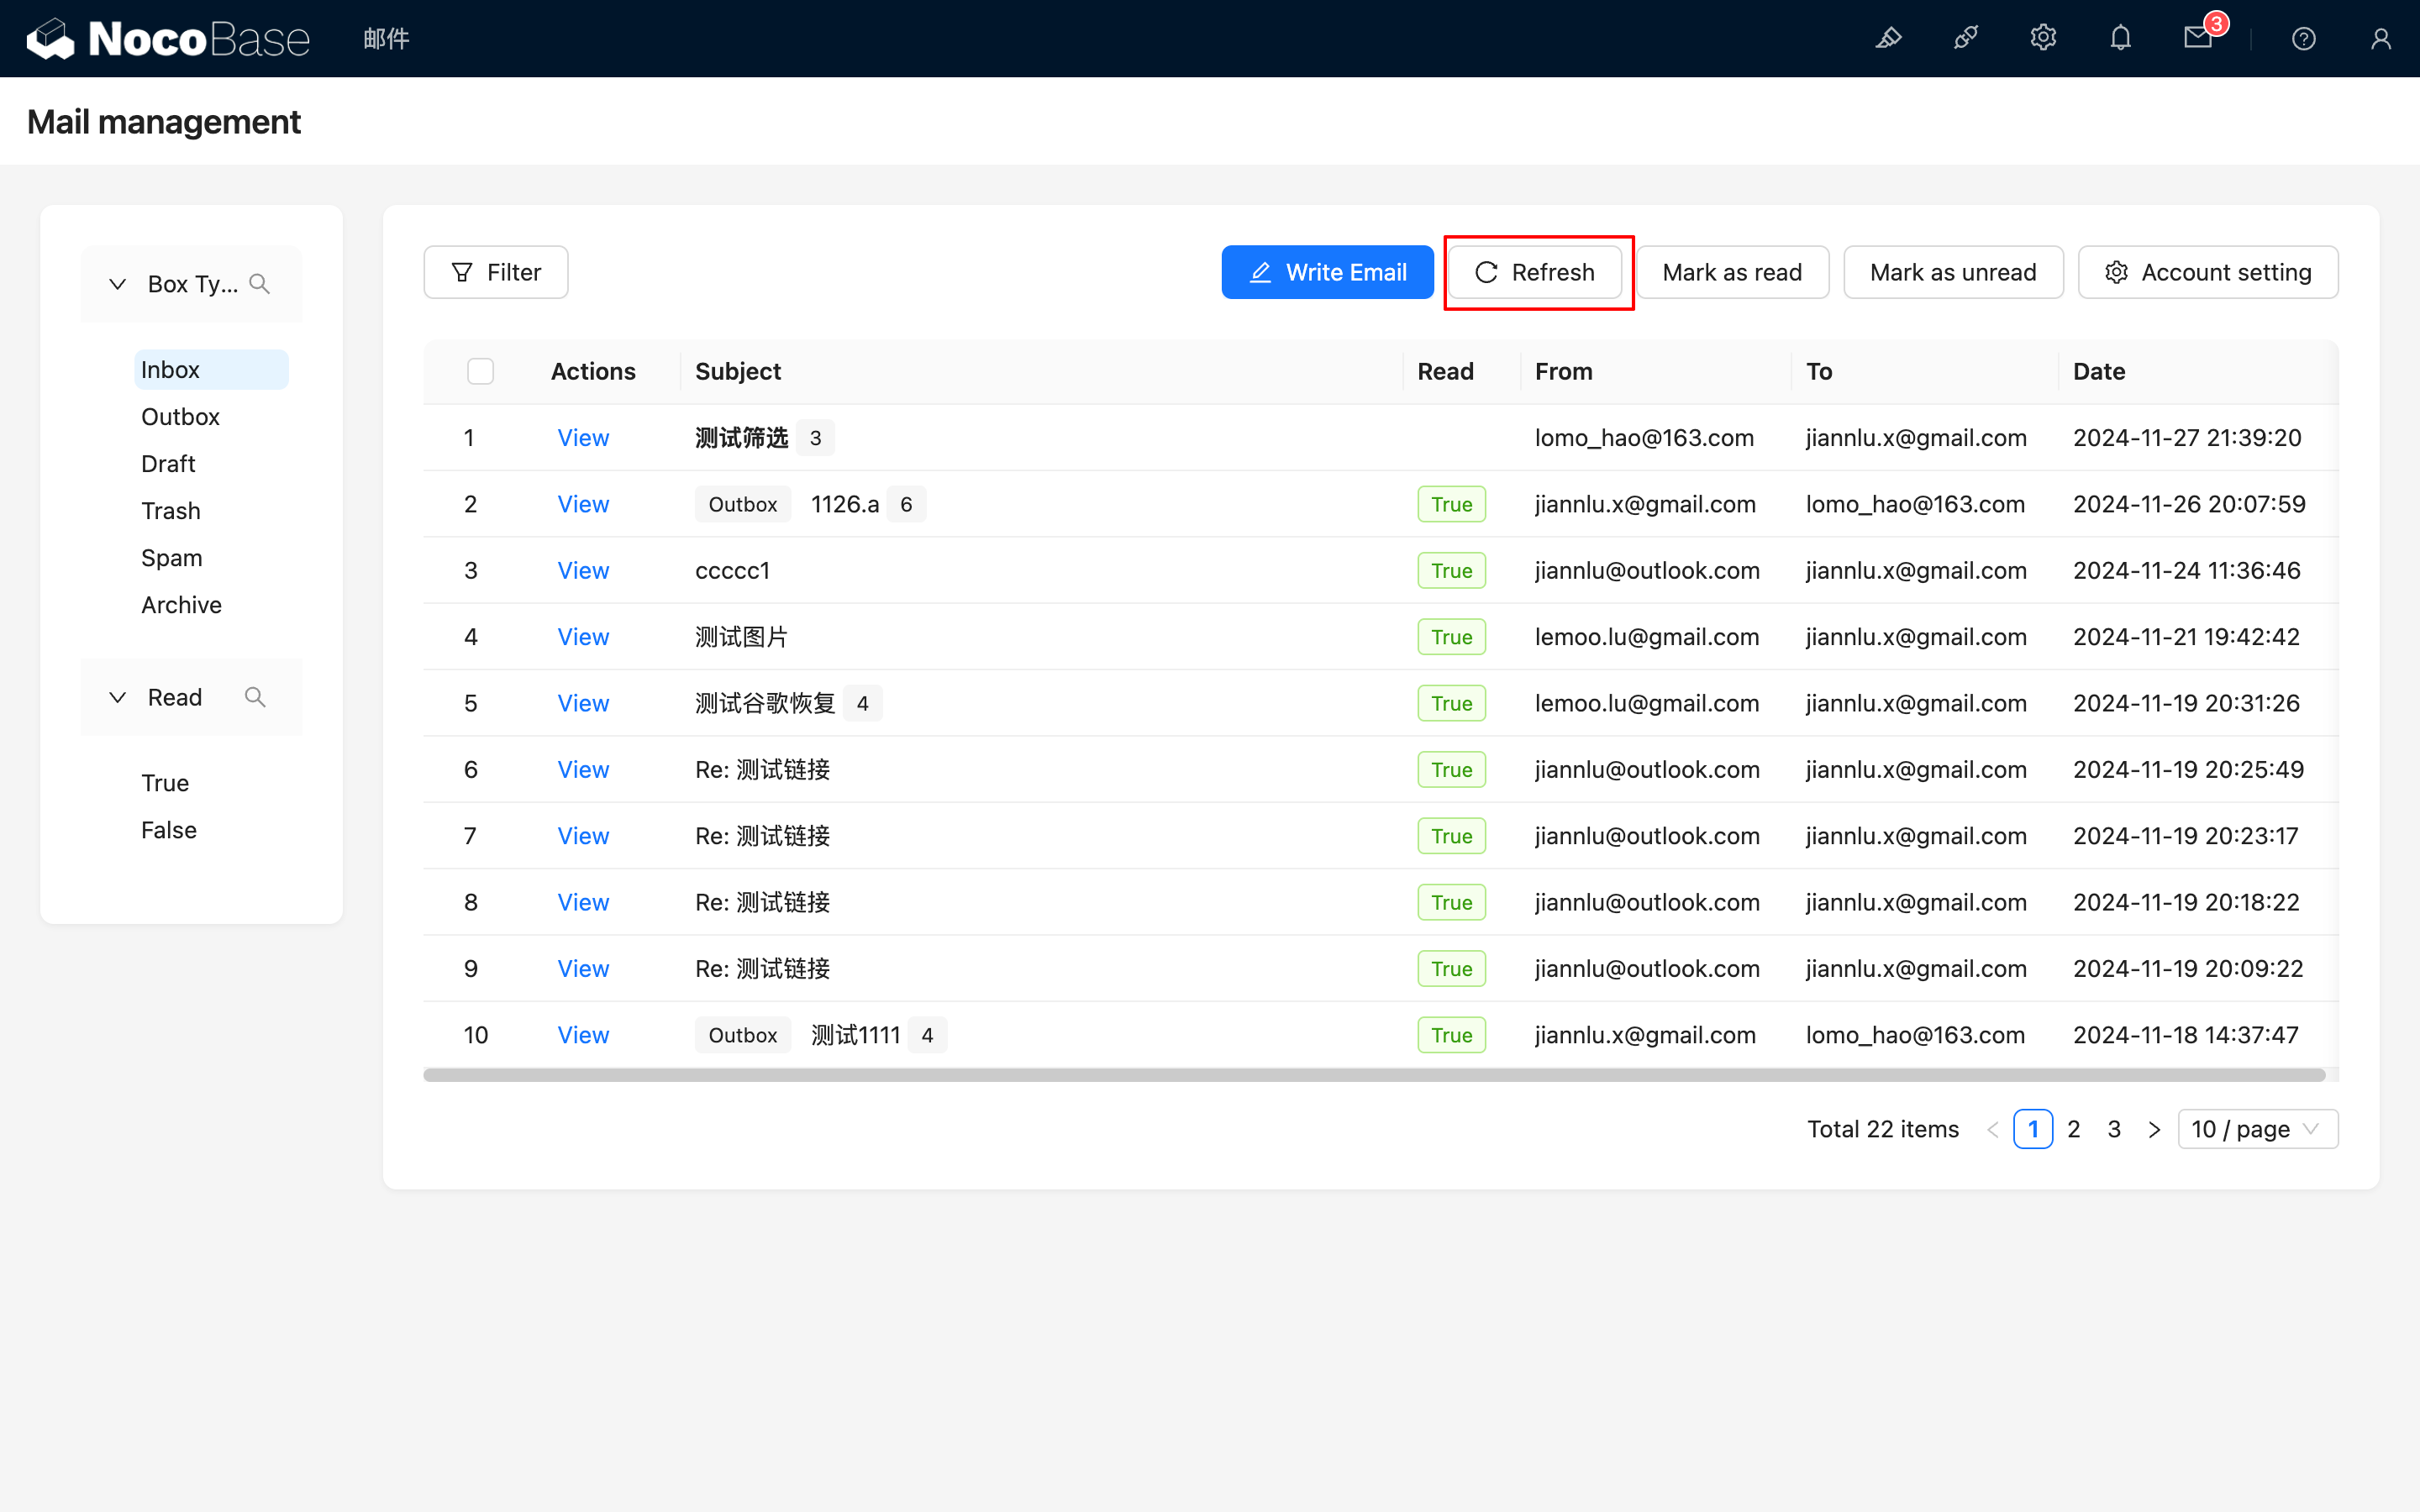Collapse the Box Type filter section
The width and height of the screenshot is (2420, 1512).
click(118, 284)
